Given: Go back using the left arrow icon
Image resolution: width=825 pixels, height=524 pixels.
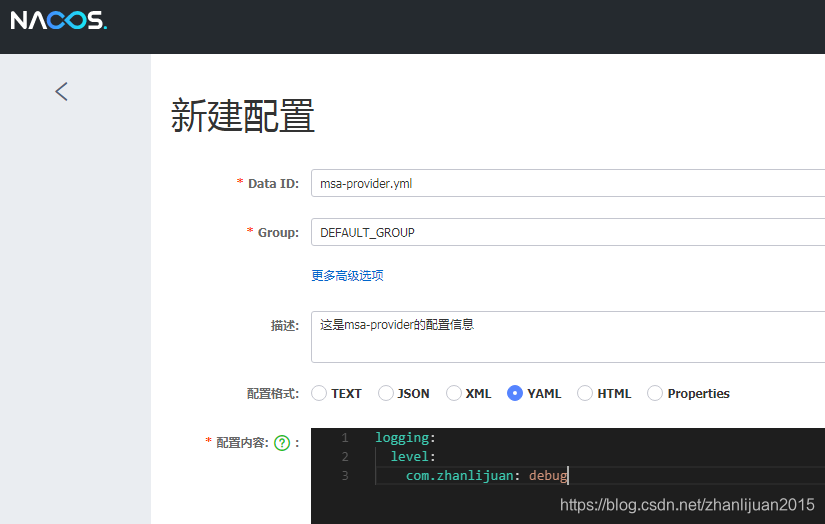Looking at the screenshot, I should pos(62,92).
